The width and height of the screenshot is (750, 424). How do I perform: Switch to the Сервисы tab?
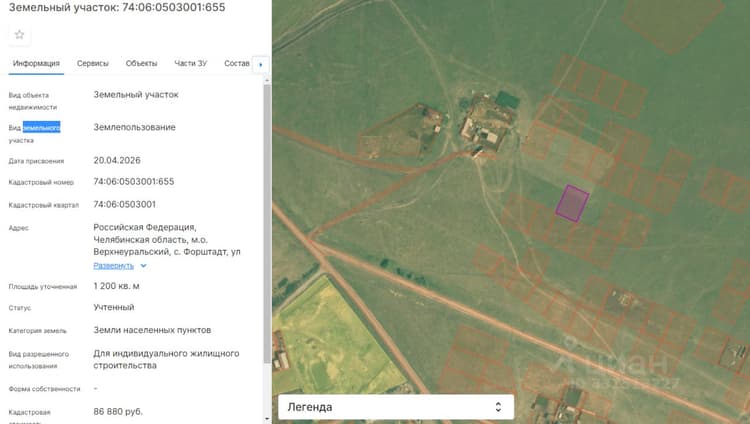click(93, 63)
